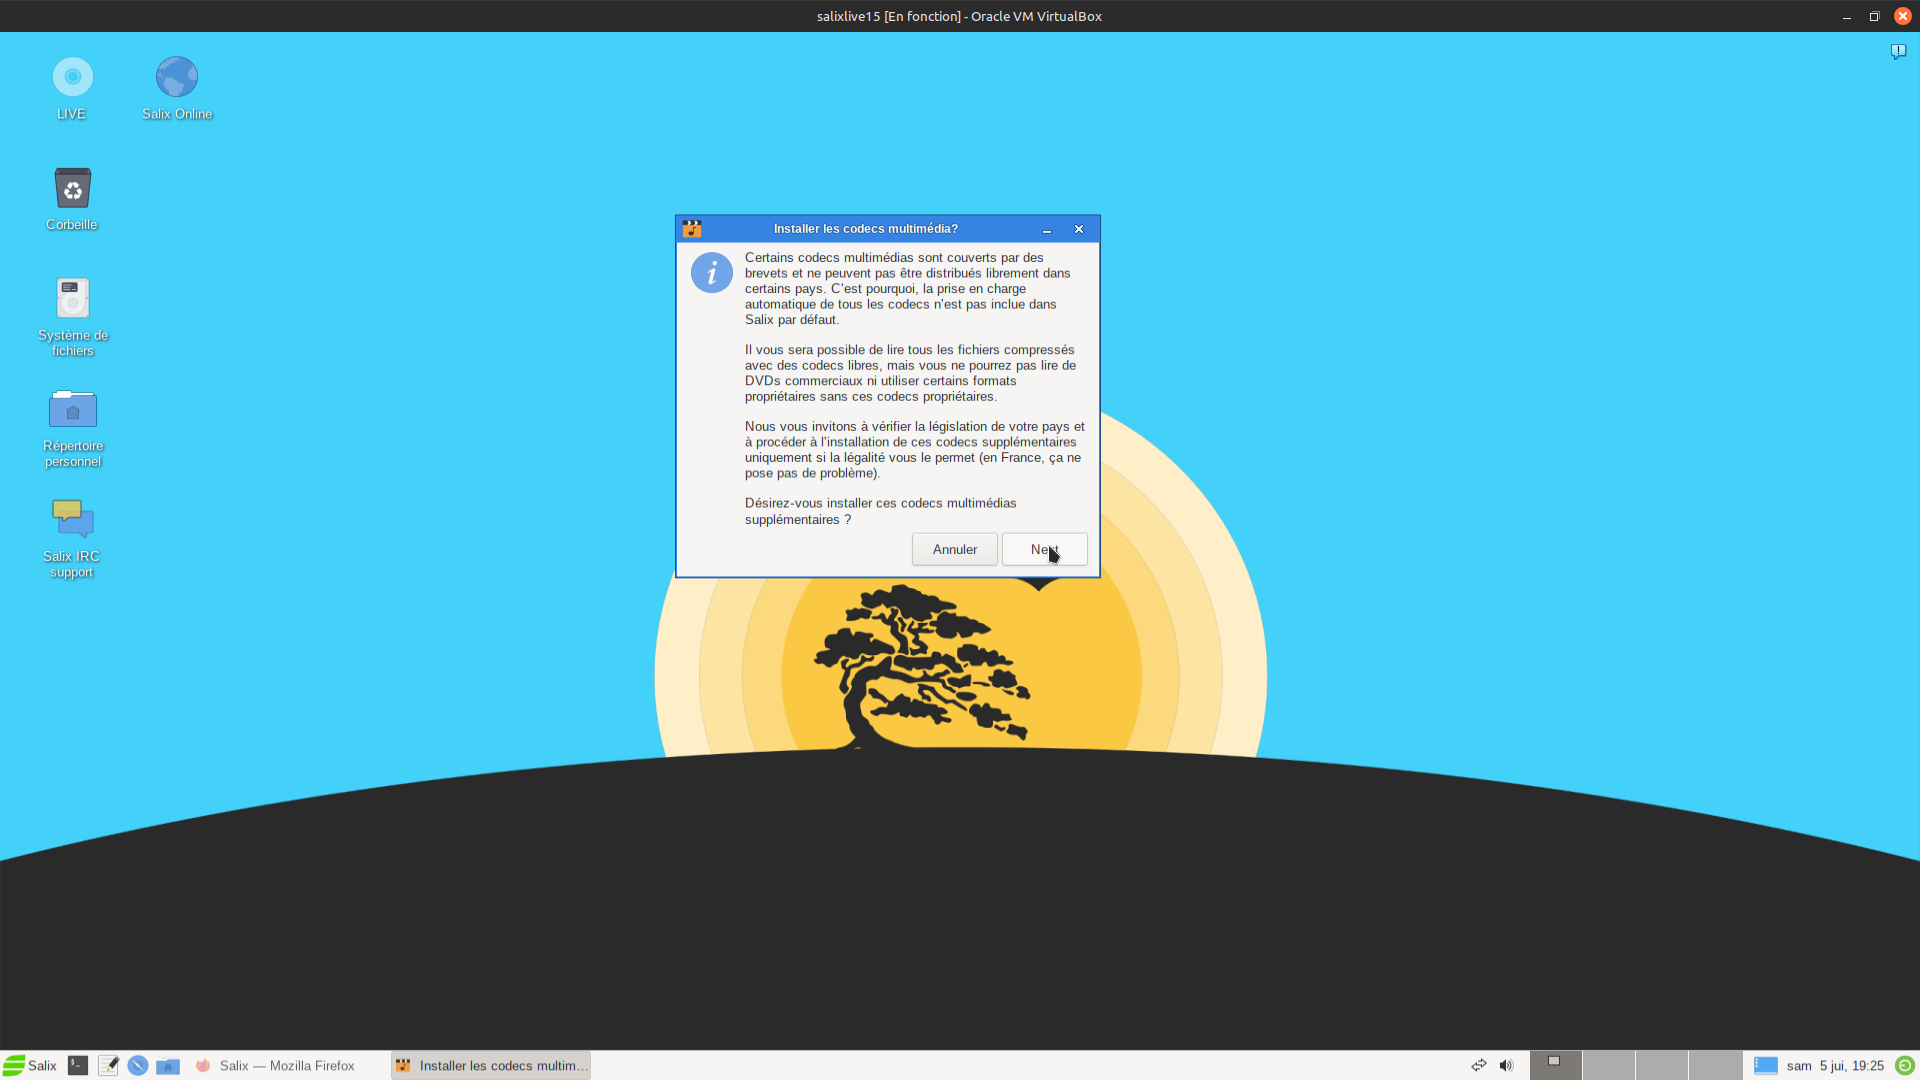Image resolution: width=1920 pixels, height=1080 pixels.
Task: Open Répertoire personnel folder icon
Action: 72,410
